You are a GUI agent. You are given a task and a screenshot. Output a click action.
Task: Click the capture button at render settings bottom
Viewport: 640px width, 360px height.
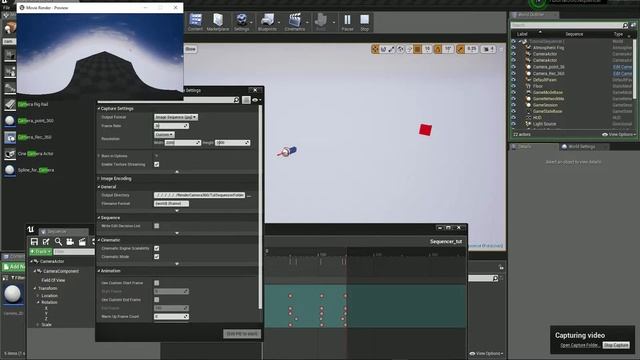coord(242,334)
